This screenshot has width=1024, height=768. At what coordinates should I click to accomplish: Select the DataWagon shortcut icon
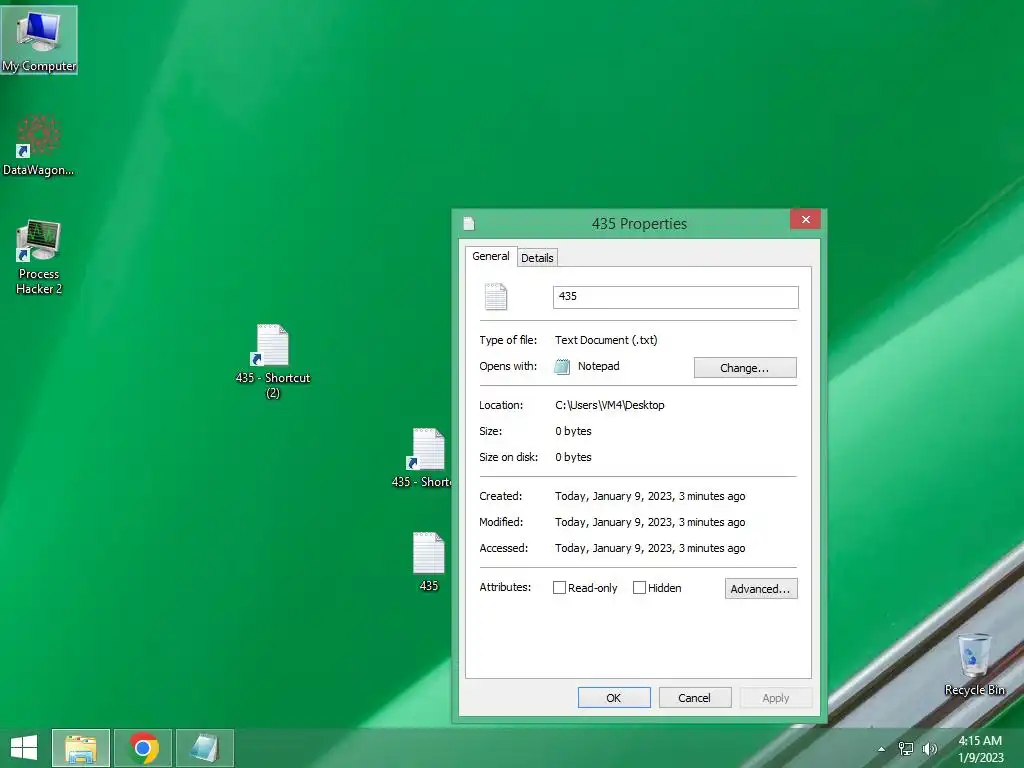pyautogui.click(x=39, y=145)
